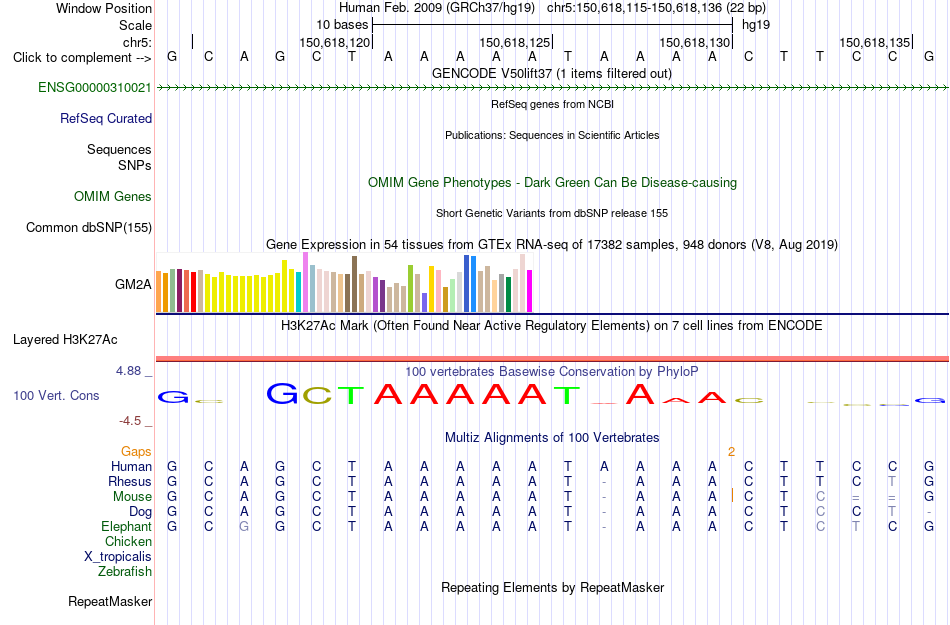Click the OMIM Gene Phenotypes title text
The width and height of the screenshot is (950, 625).
553,183
